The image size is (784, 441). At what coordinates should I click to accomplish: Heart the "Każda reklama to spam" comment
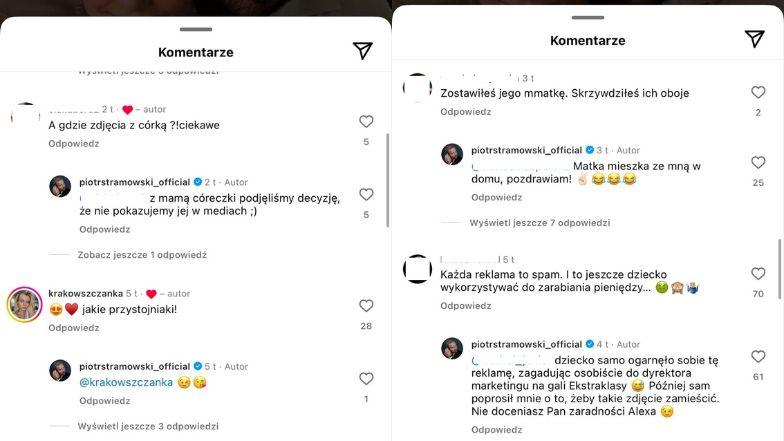758,273
